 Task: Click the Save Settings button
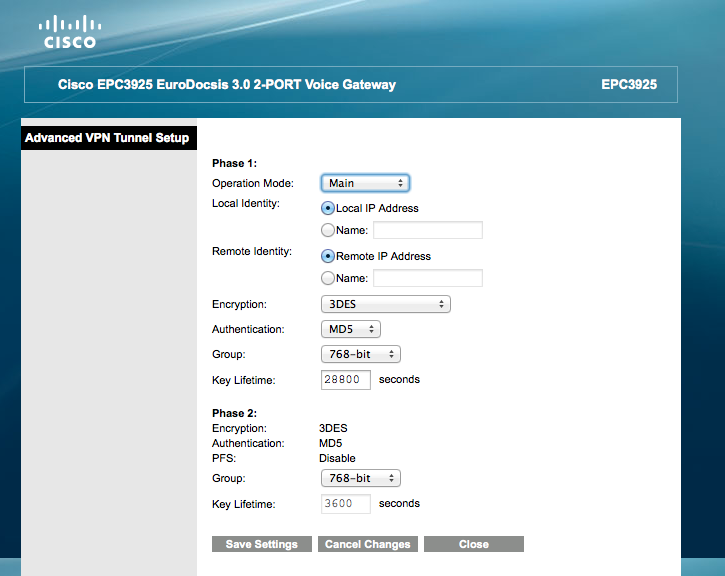[262, 544]
